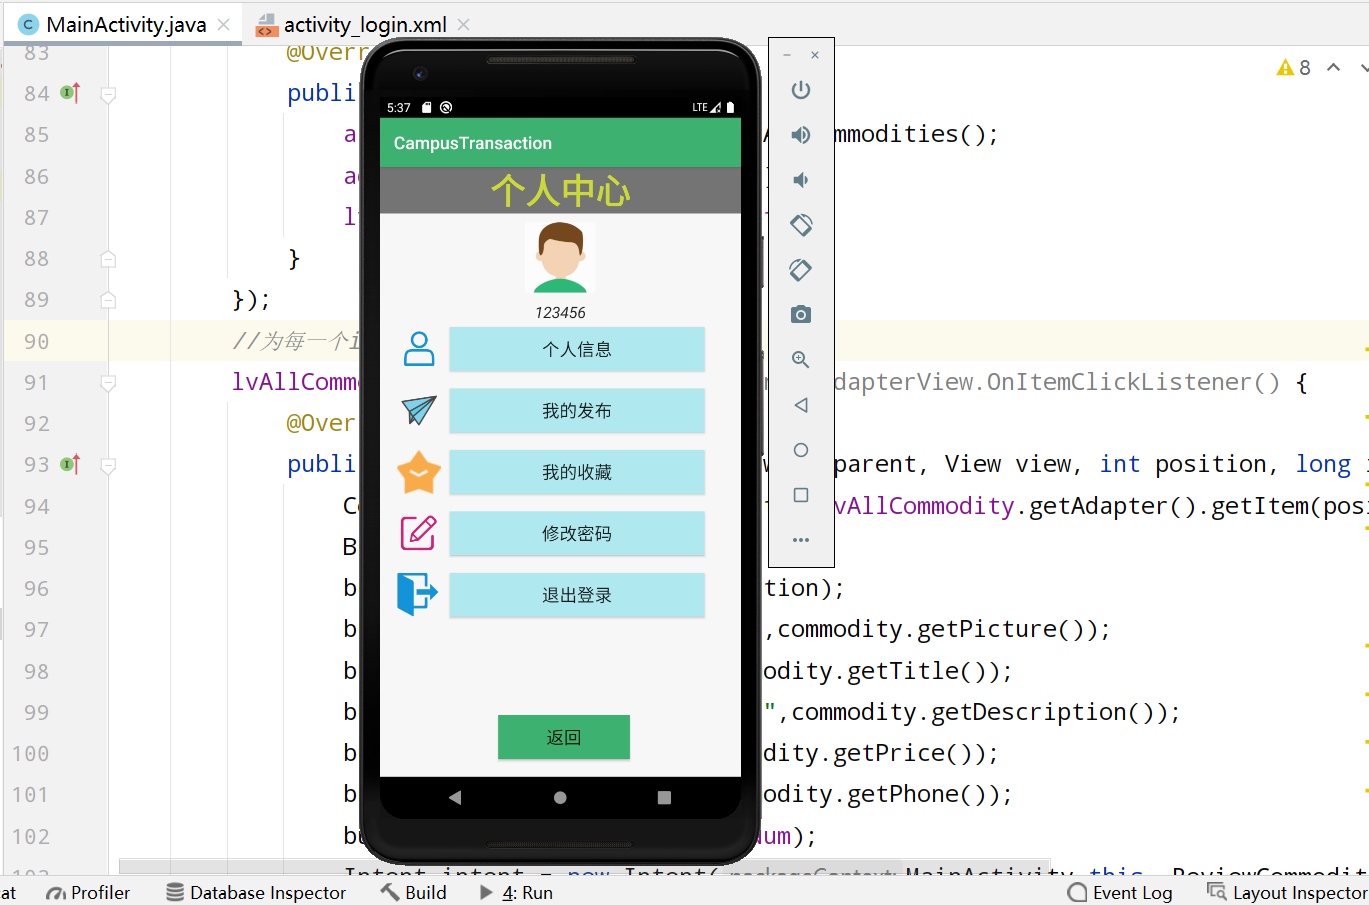Click emulator volume up icon
This screenshot has width=1369, height=905.
coord(801,135)
